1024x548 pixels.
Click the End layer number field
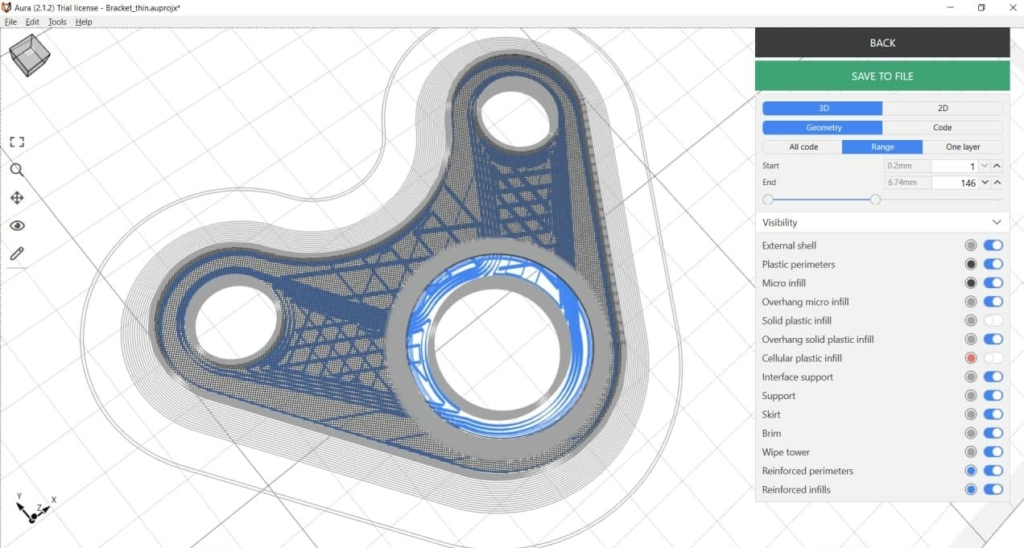pos(955,183)
